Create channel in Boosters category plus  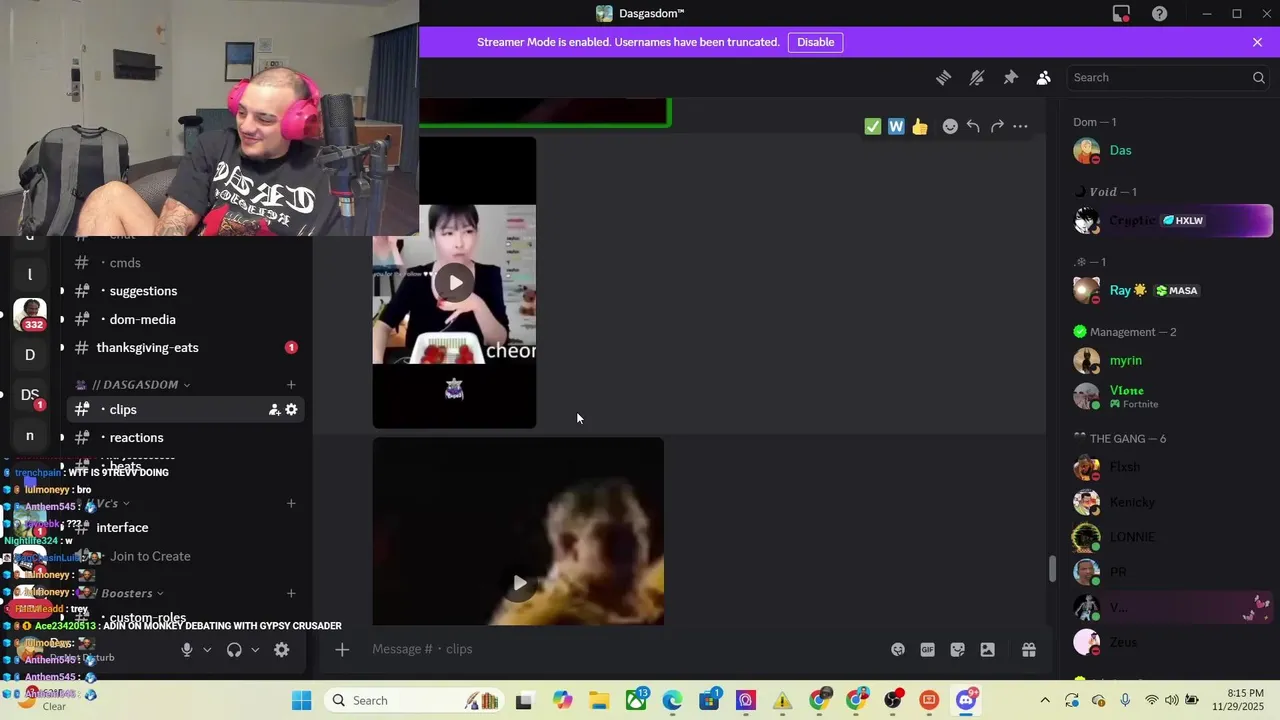click(291, 593)
